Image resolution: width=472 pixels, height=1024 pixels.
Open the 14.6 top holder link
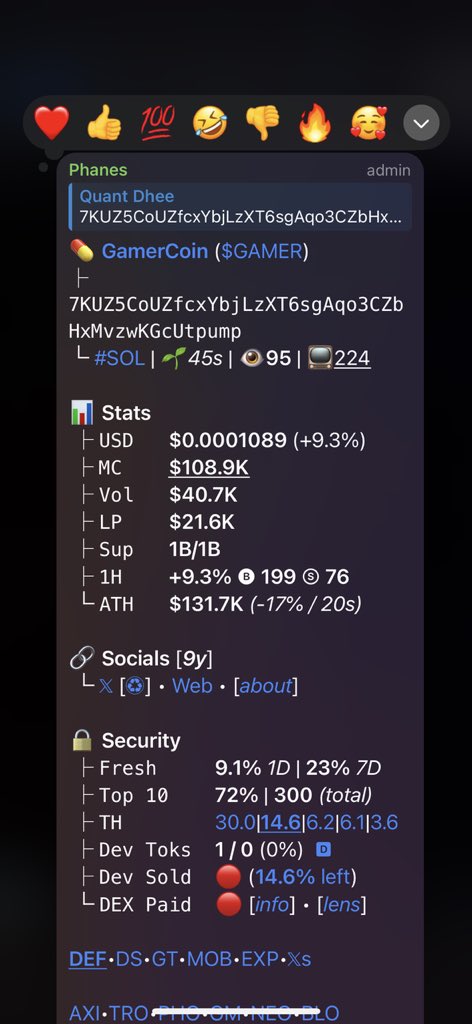pos(281,823)
